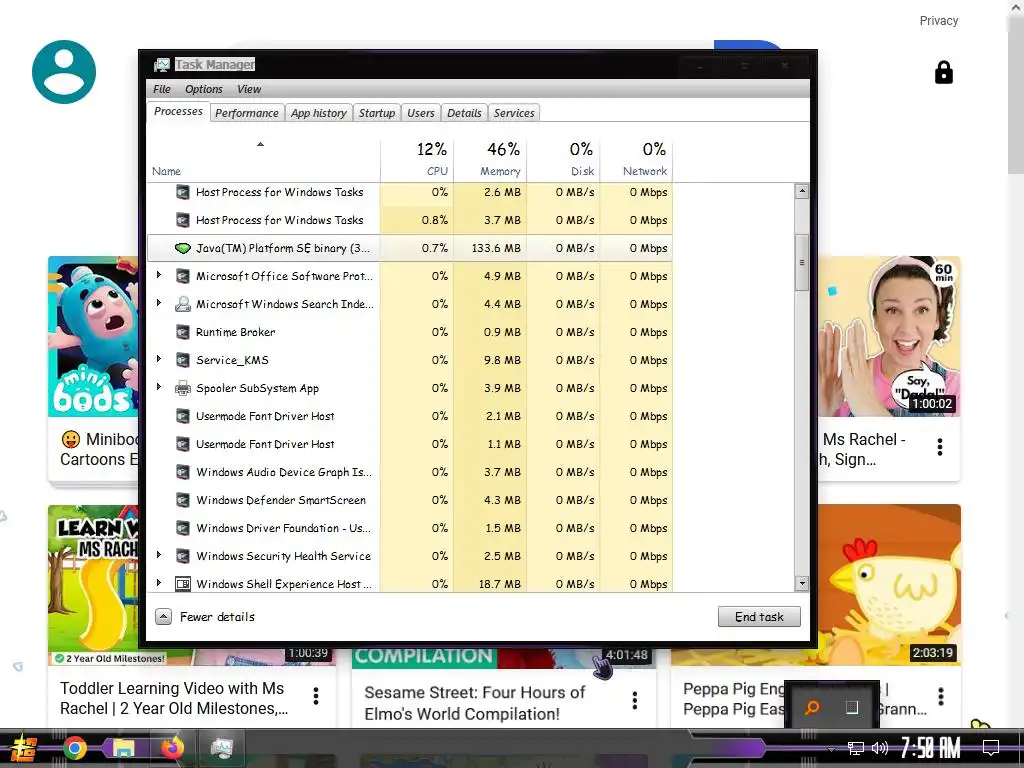Click the Service_KMS process icon
Image resolution: width=1024 pixels, height=768 pixels.
[x=183, y=360]
